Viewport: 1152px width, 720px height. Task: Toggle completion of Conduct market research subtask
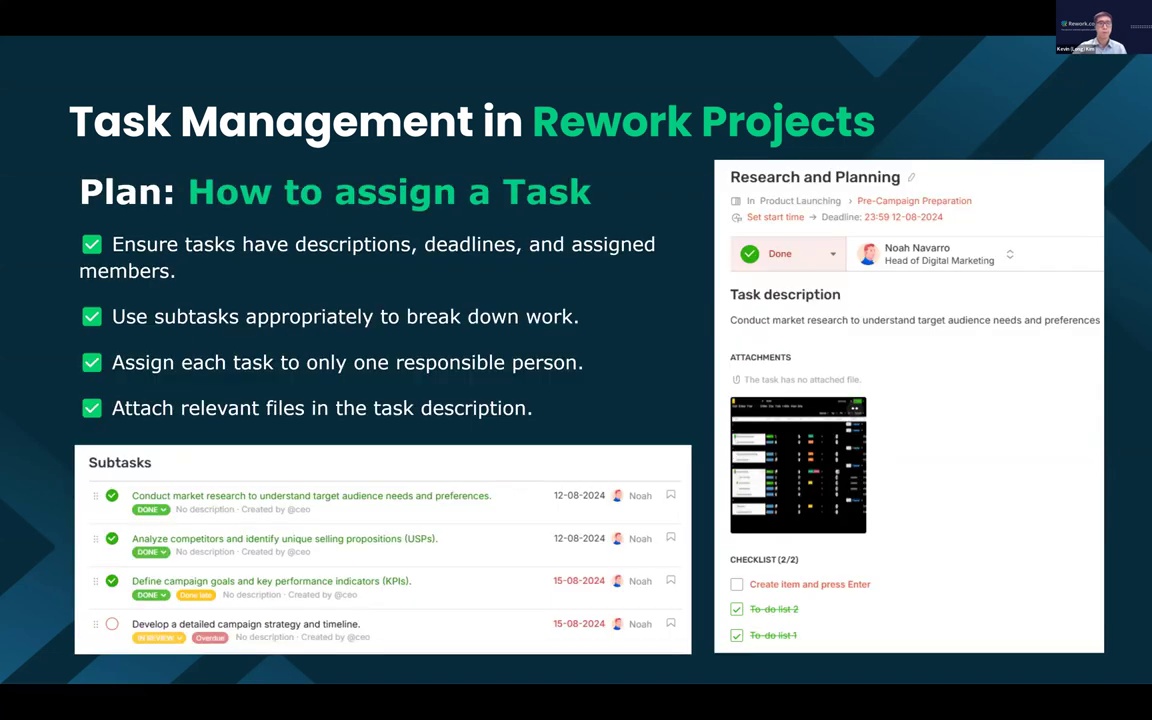tap(112, 495)
